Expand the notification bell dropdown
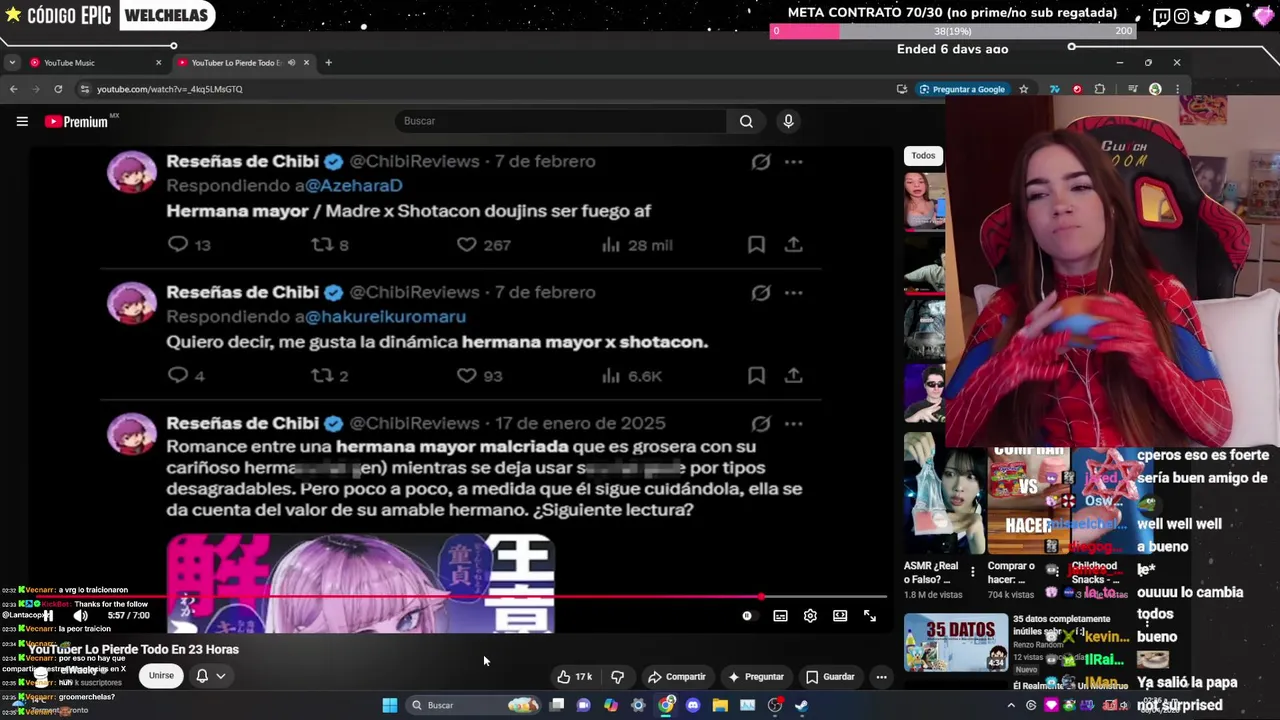 (210, 676)
